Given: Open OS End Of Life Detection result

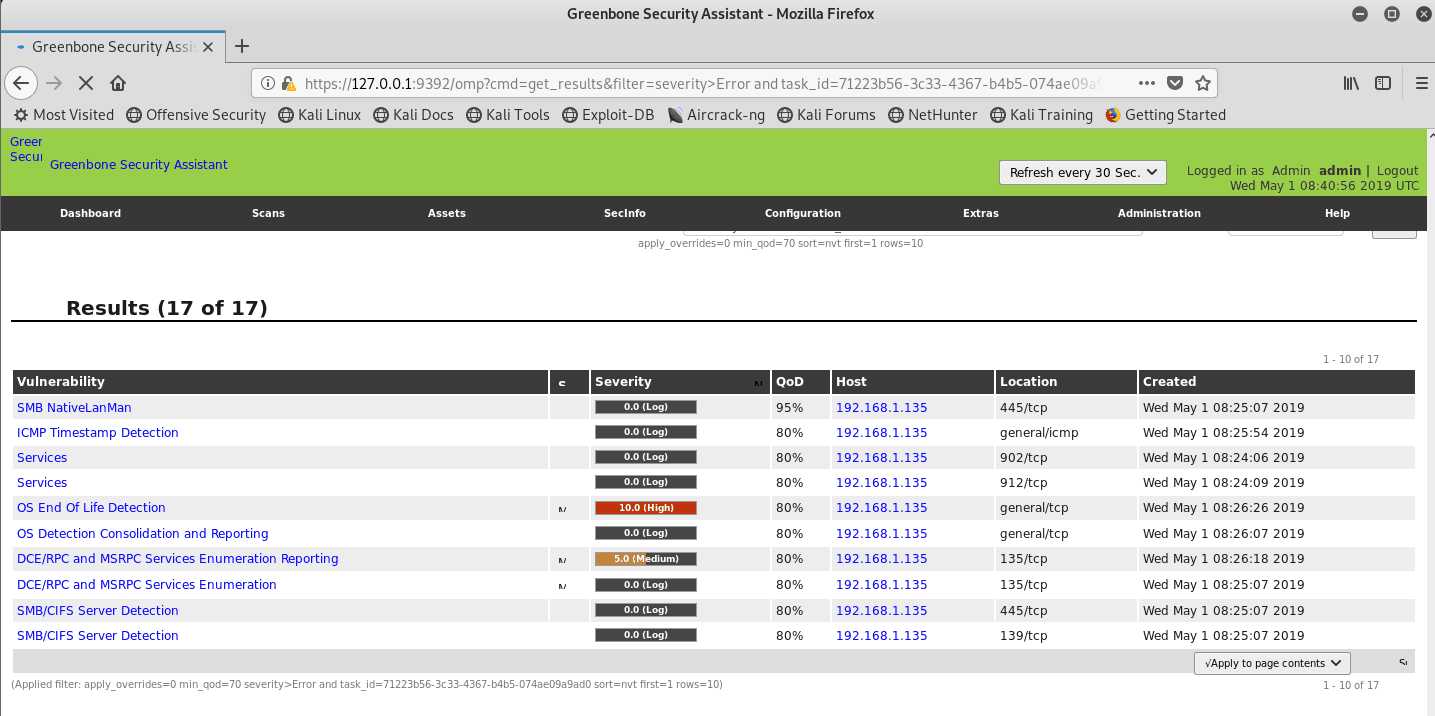Looking at the screenshot, I should (91, 507).
